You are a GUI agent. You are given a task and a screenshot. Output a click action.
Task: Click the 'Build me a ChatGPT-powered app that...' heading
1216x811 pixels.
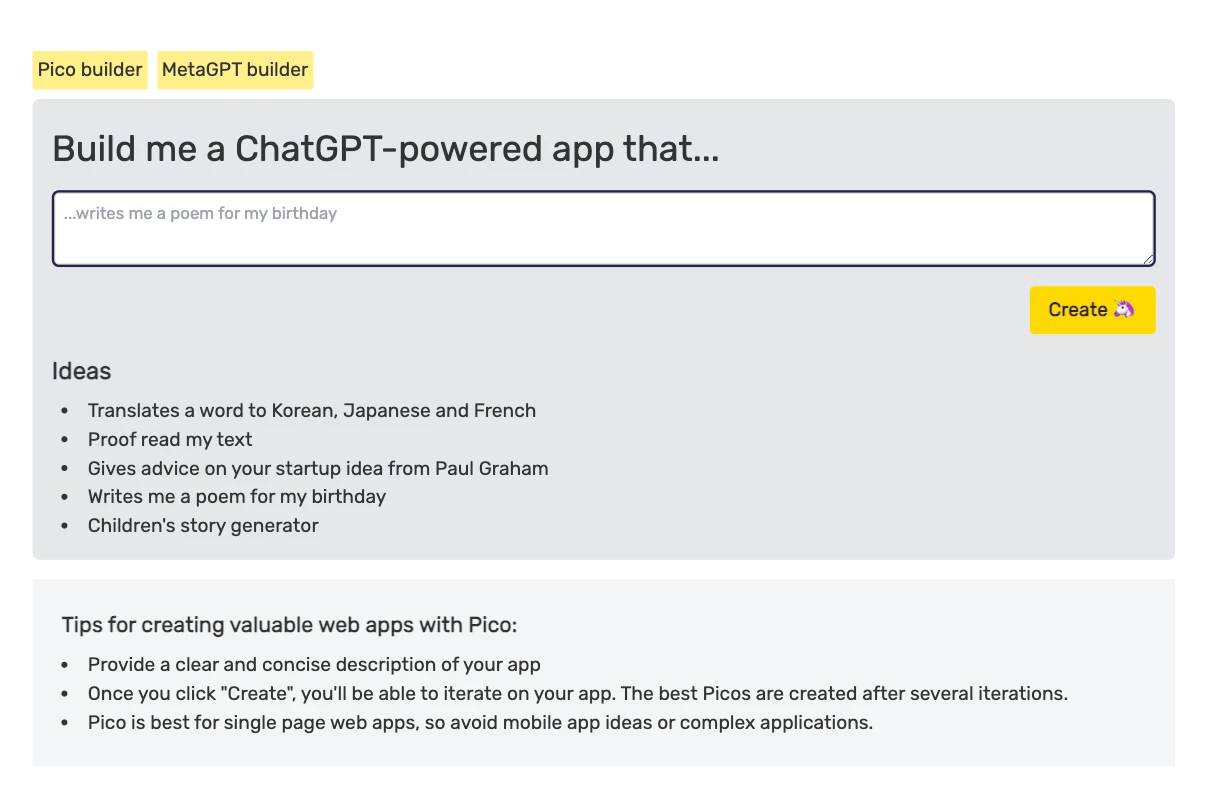(x=386, y=148)
